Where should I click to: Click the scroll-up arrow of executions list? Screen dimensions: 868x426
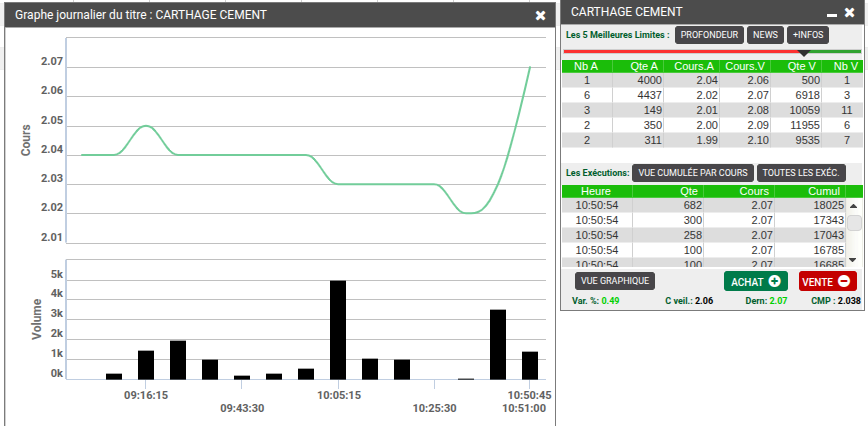[x=853, y=206]
